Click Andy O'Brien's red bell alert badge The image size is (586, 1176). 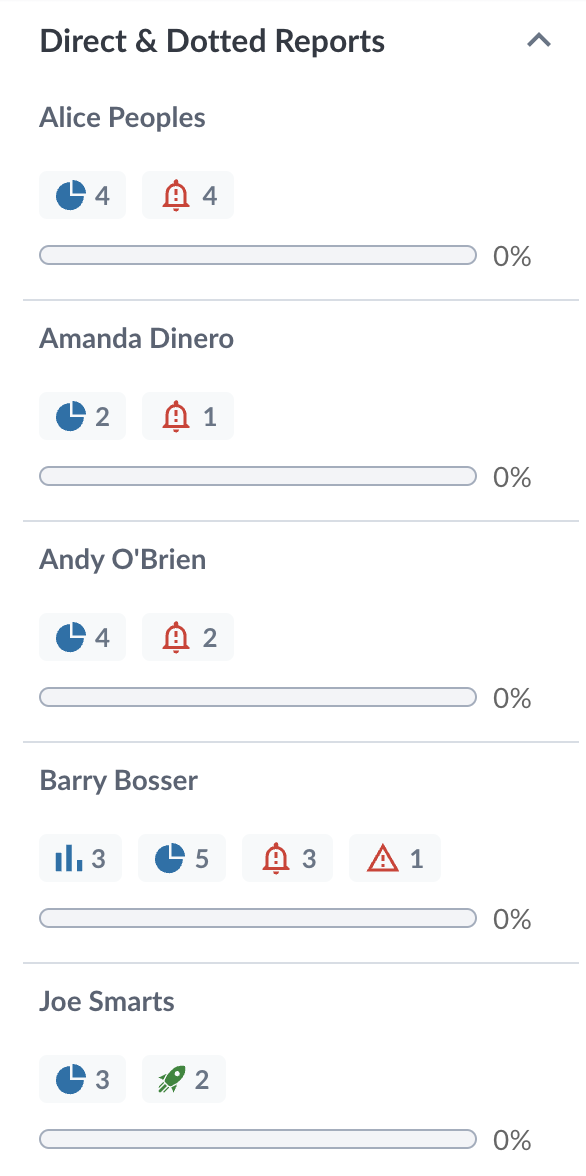coord(188,638)
